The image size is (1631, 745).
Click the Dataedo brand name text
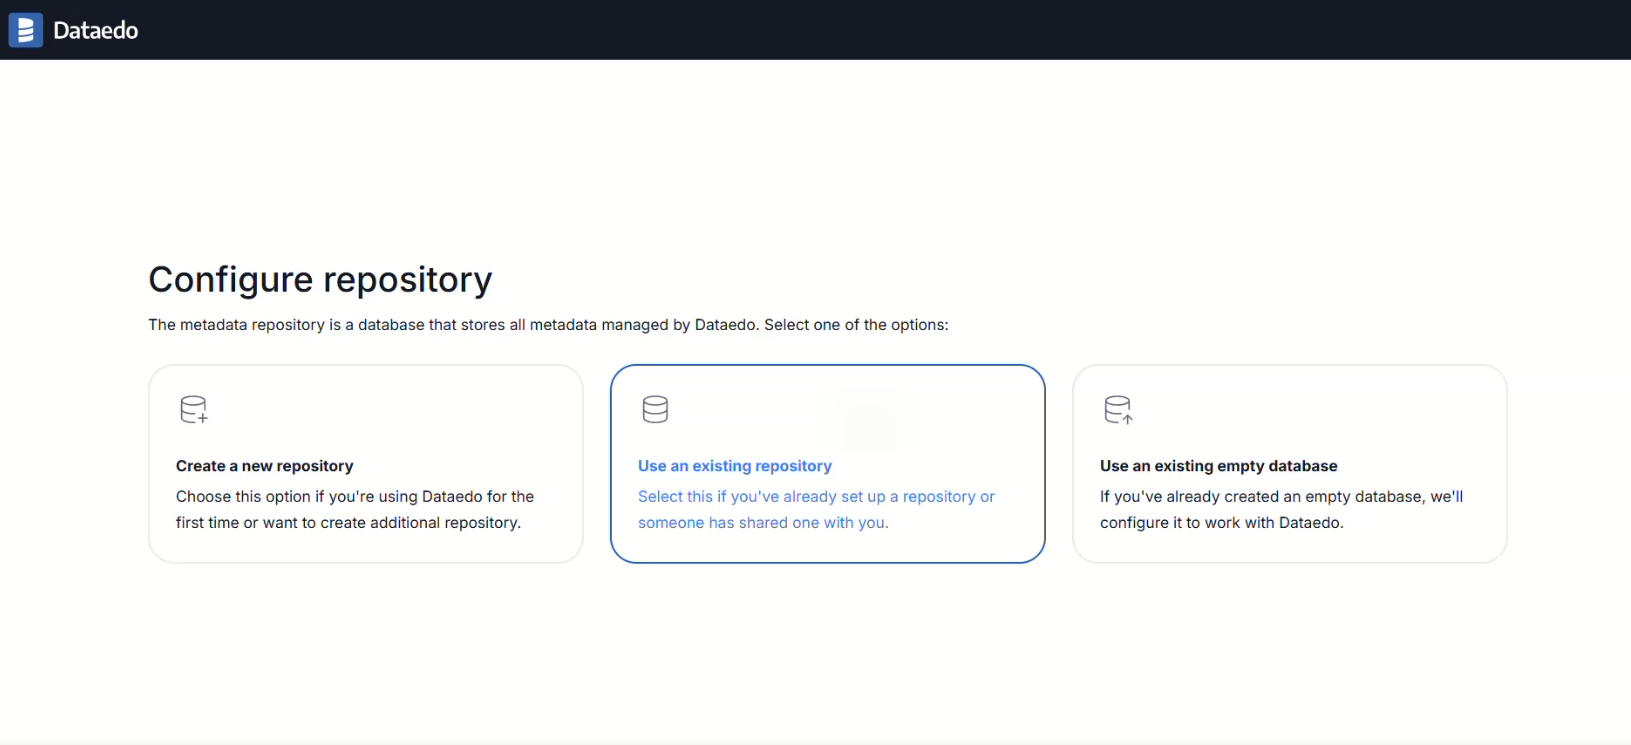click(x=96, y=31)
